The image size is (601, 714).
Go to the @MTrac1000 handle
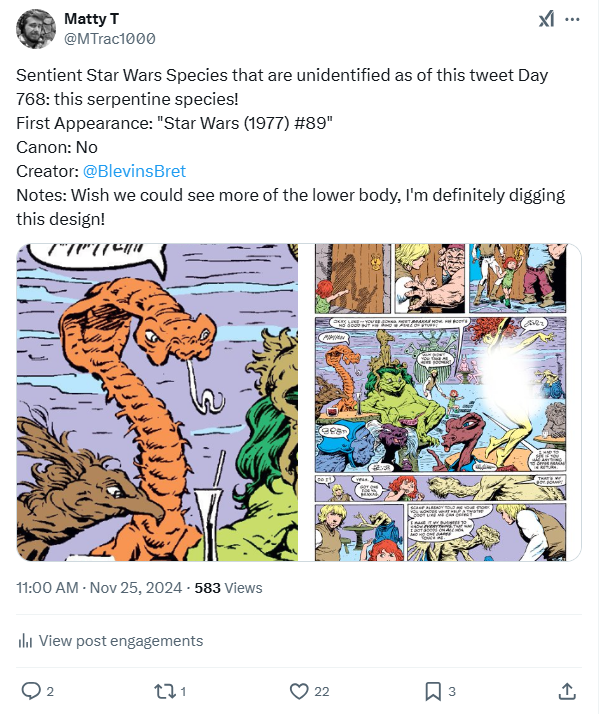pyautogui.click(x=109, y=39)
